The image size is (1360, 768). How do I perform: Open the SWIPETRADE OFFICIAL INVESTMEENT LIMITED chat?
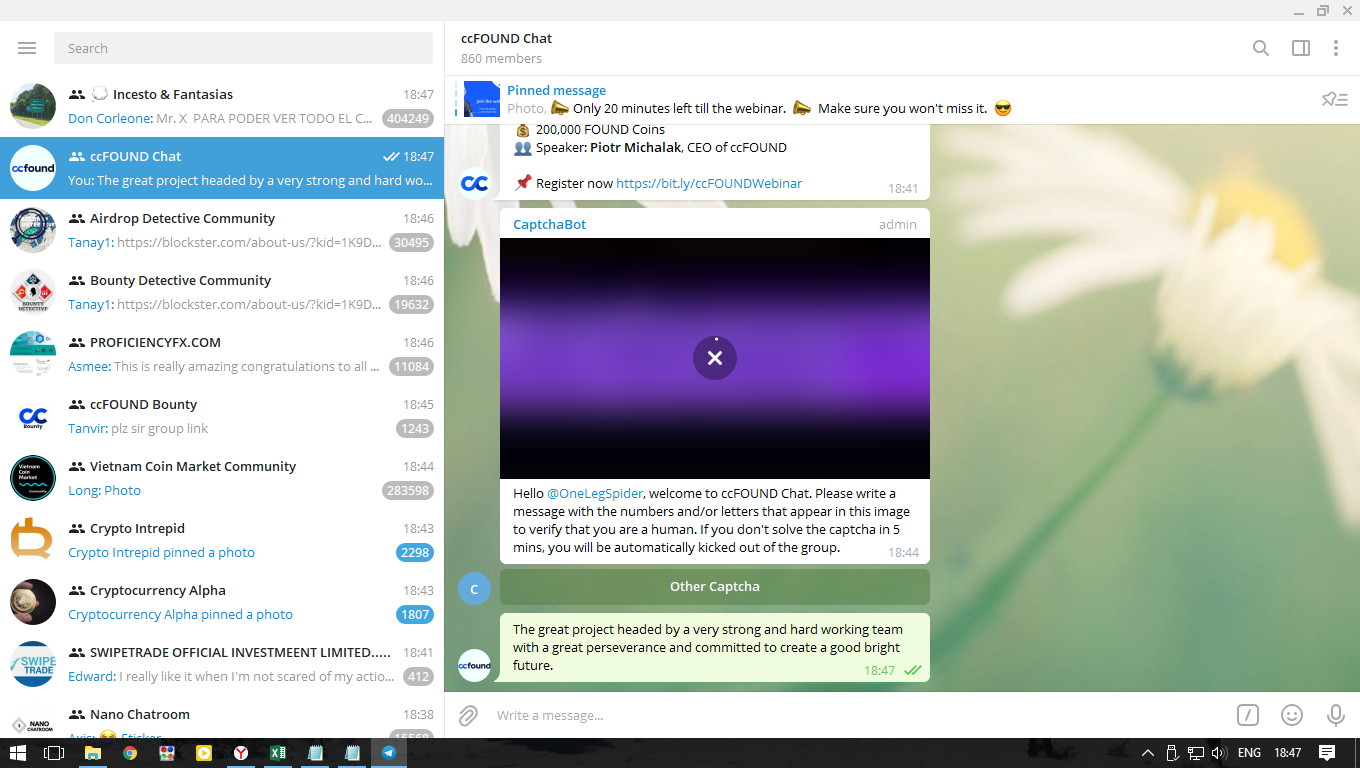pos(222,665)
